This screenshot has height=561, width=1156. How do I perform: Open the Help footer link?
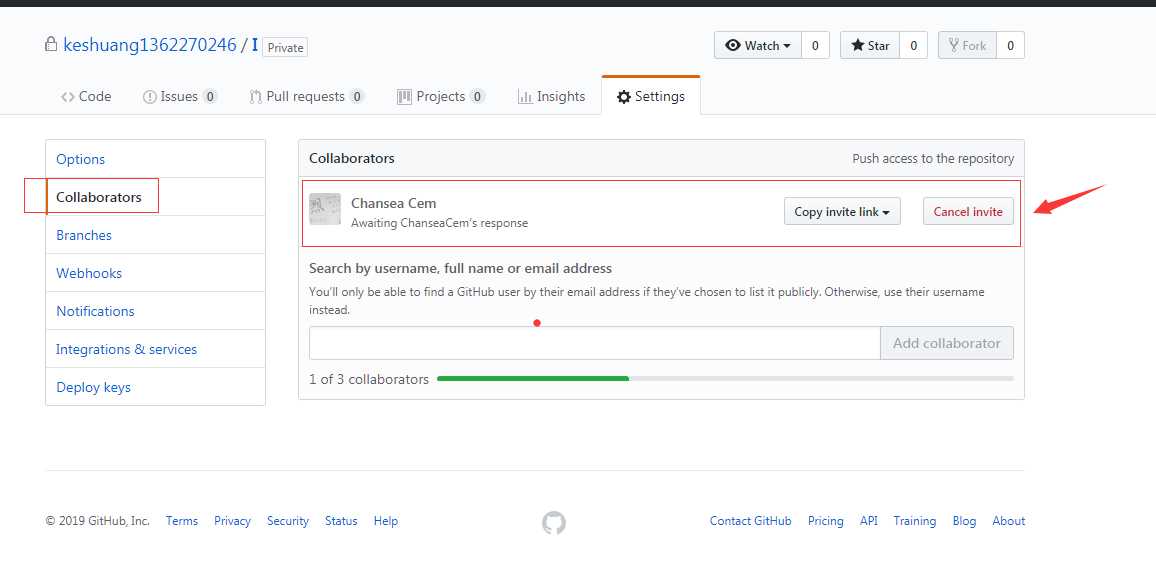[386, 521]
